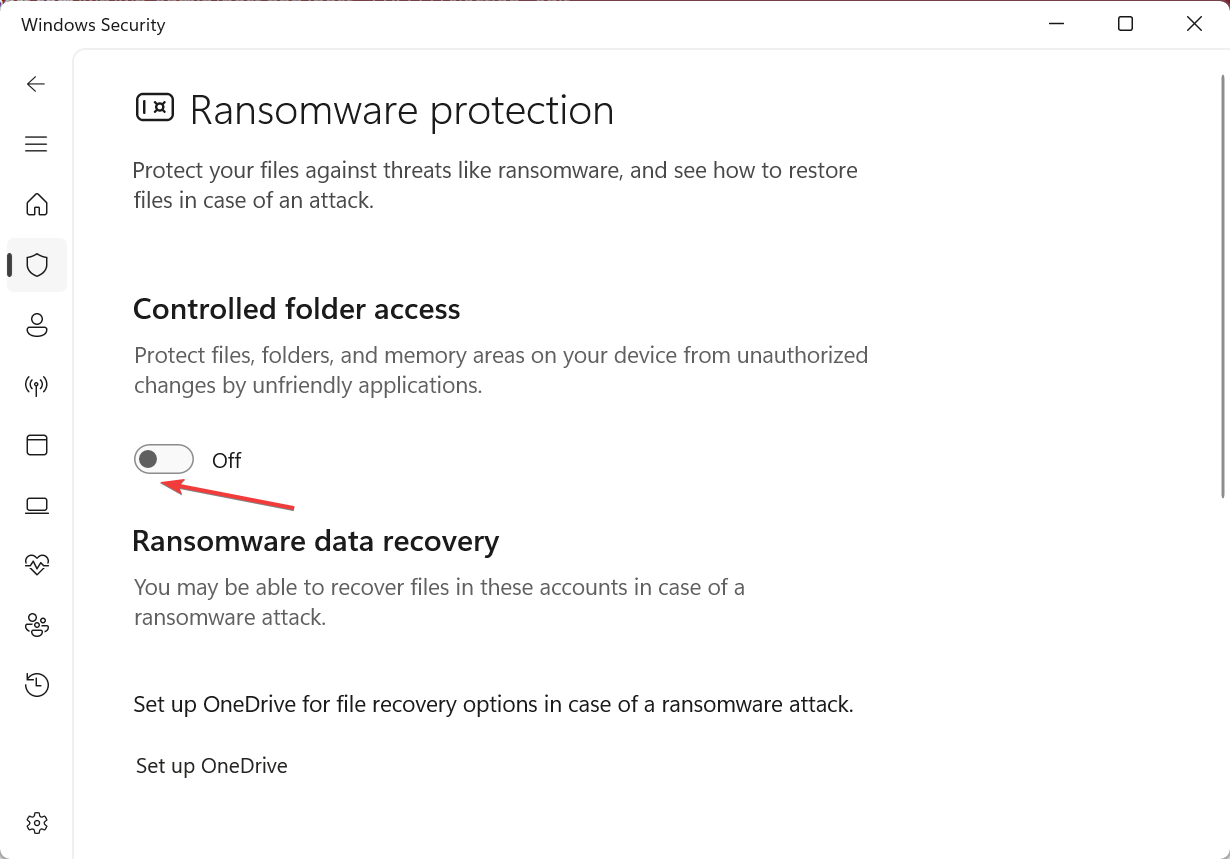Open Device performance & health heart icon
The image size is (1230, 859).
pos(37,565)
